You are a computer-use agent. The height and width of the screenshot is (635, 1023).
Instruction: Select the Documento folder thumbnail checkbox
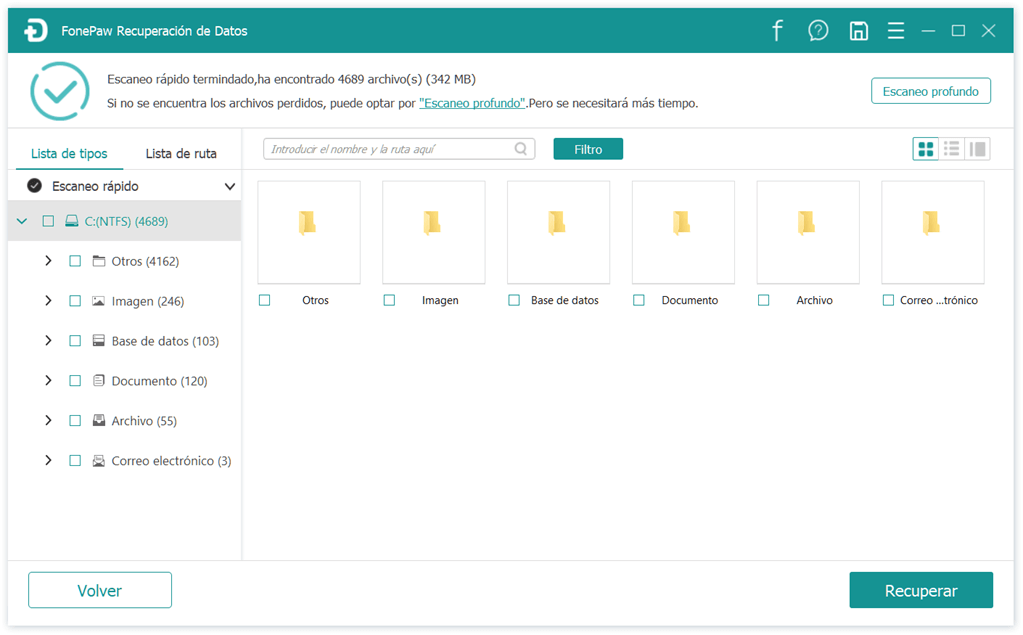coord(639,300)
